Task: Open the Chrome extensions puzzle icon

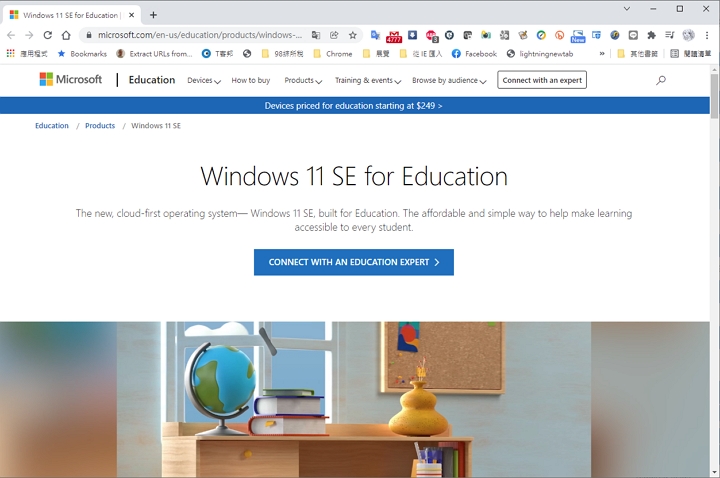Action: click(x=651, y=35)
